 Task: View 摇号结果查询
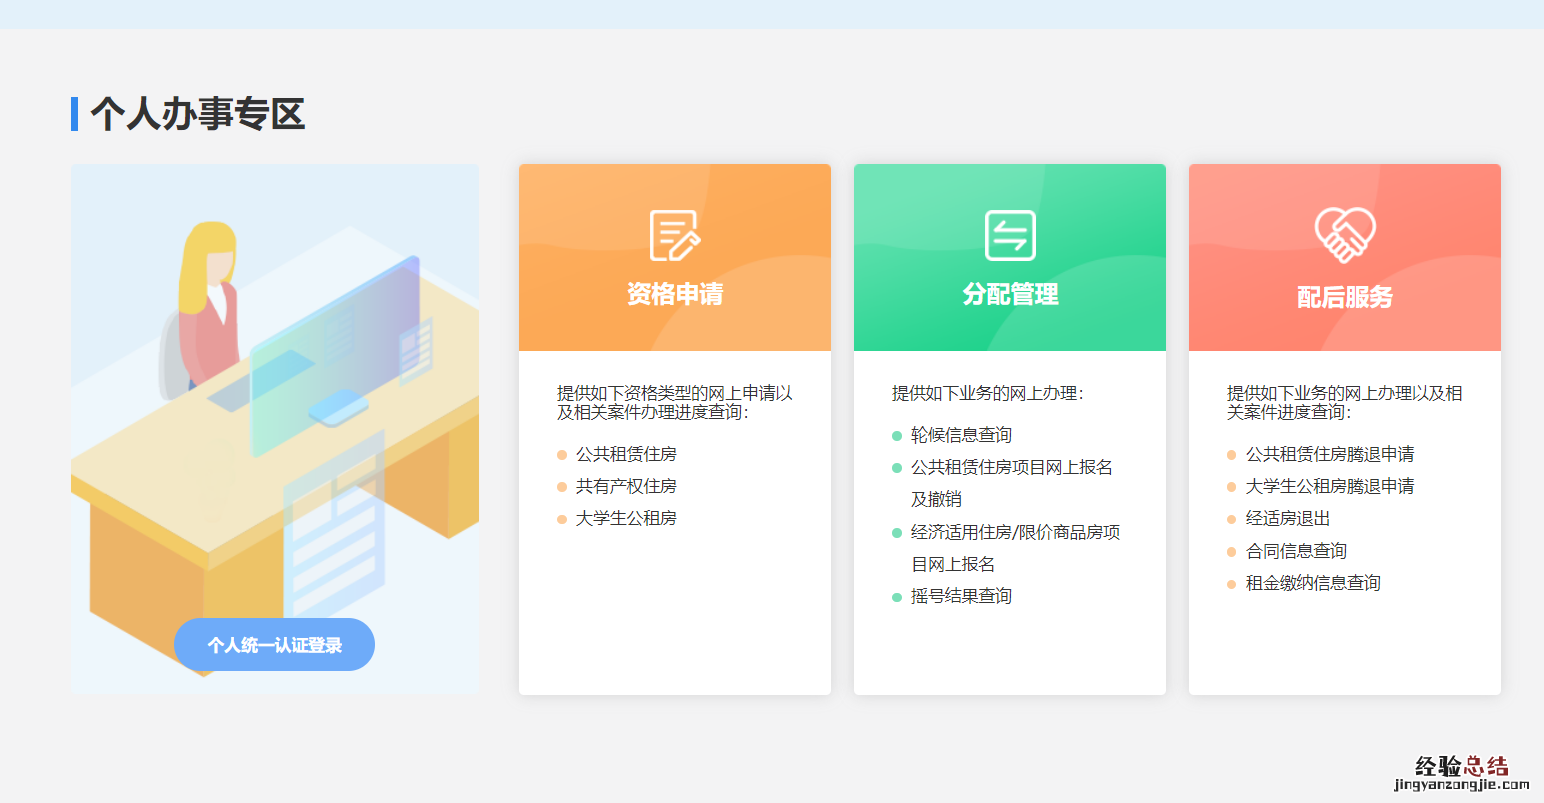[961, 596]
